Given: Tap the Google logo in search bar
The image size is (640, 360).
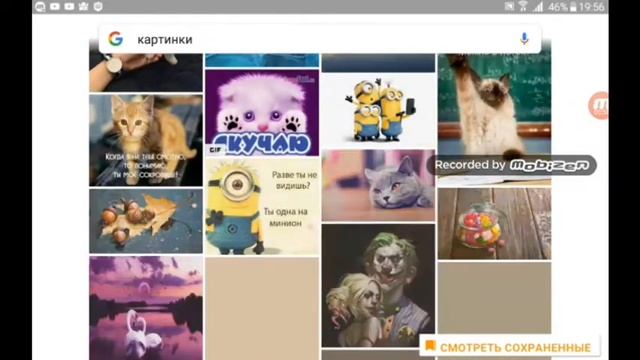Looking at the screenshot, I should pyautogui.click(x=116, y=39).
